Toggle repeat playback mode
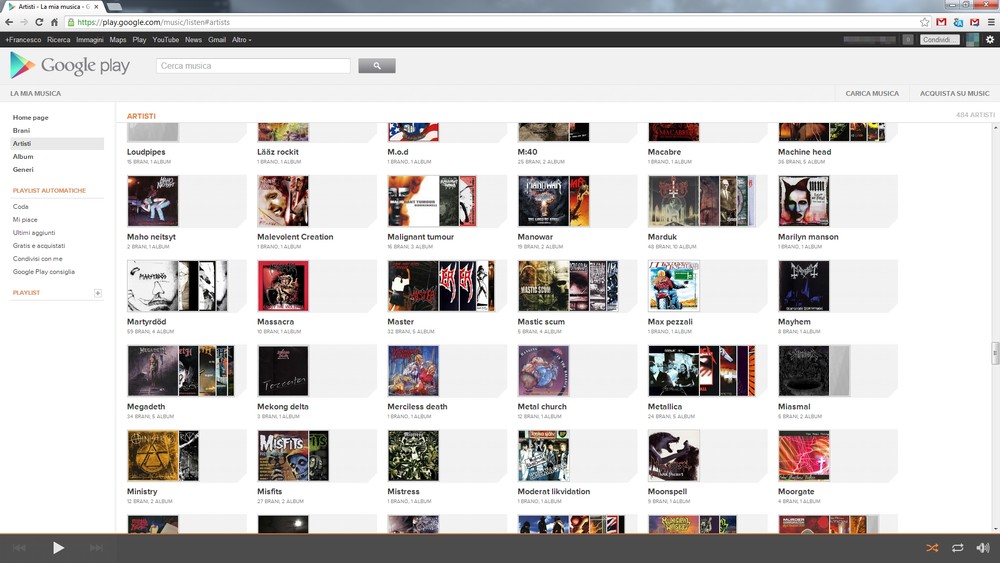 pos(958,548)
